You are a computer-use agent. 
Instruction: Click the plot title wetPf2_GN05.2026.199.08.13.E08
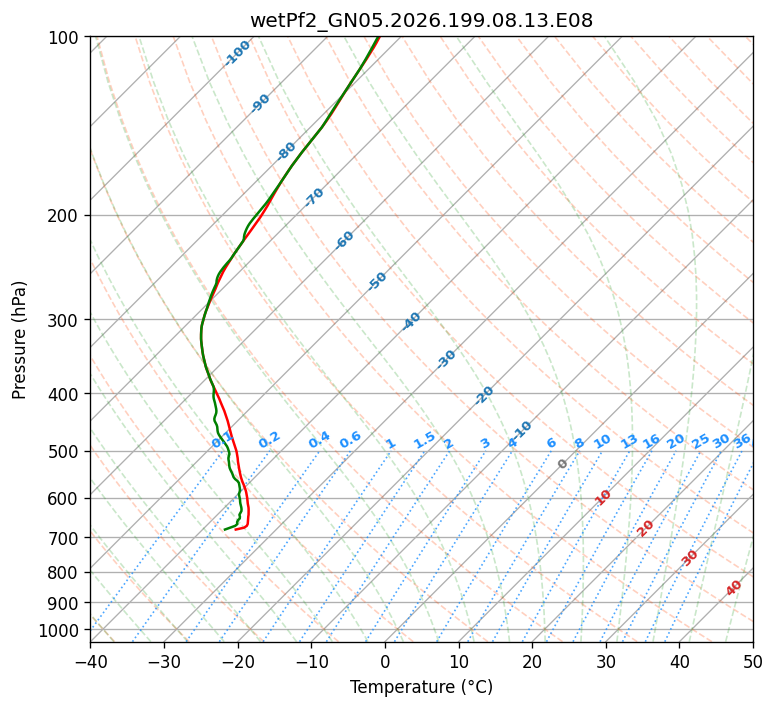tap(422, 21)
